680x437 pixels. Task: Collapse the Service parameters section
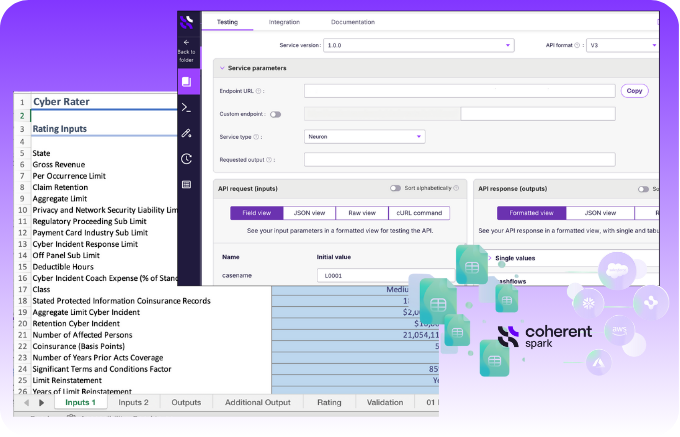click(x=221, y=68)
